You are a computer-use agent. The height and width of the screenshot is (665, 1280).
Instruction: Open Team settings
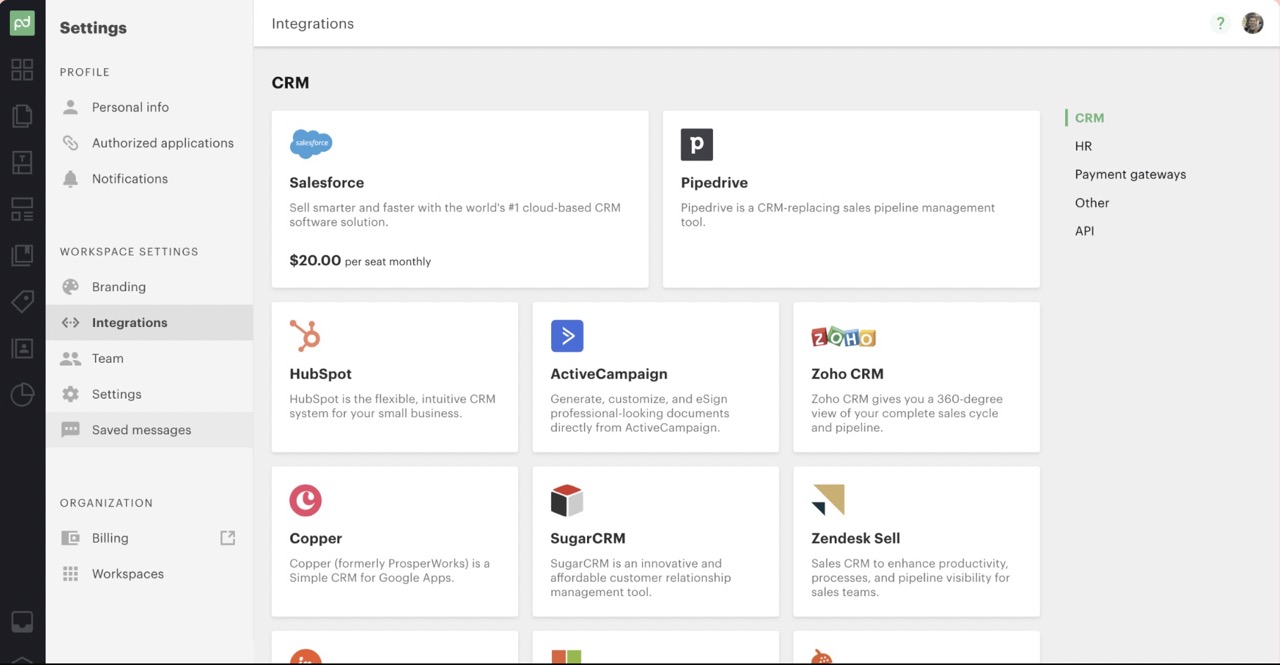pyautogui.click(x=149, y=358)
